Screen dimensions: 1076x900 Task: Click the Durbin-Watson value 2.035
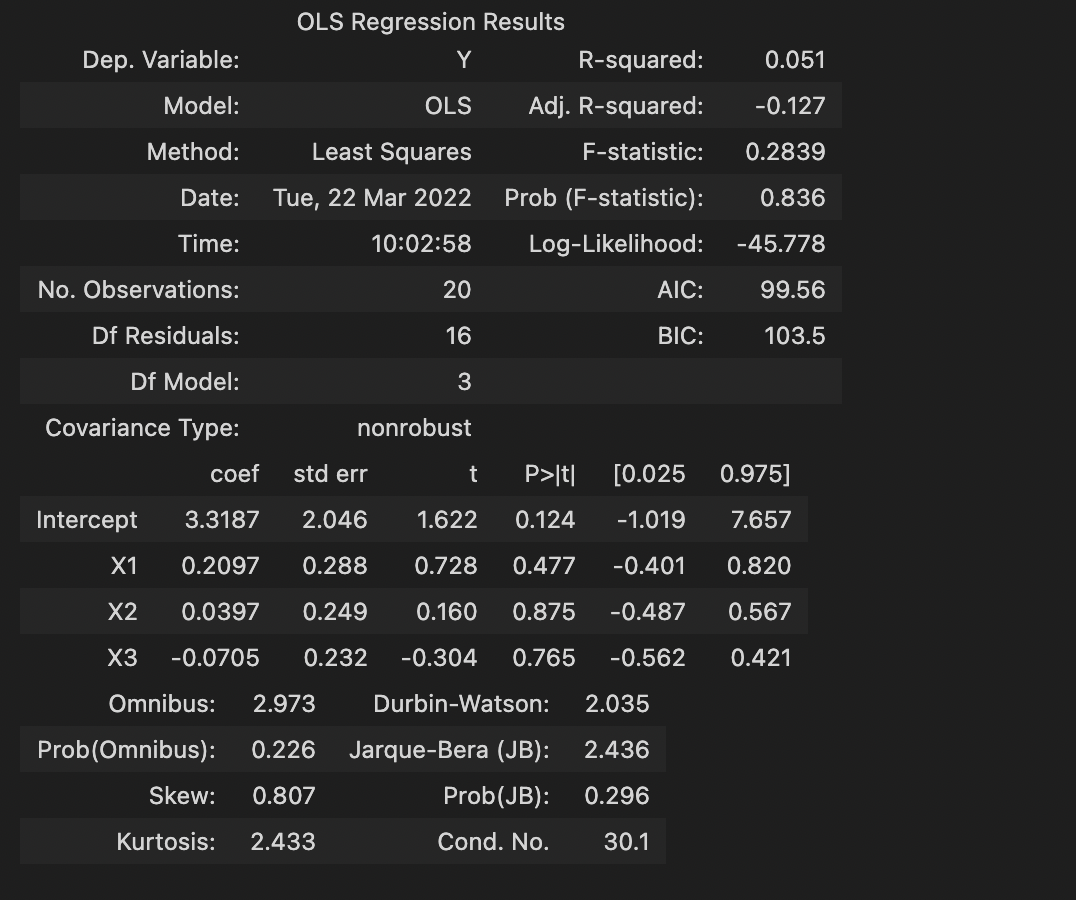(x=618, y=703)
